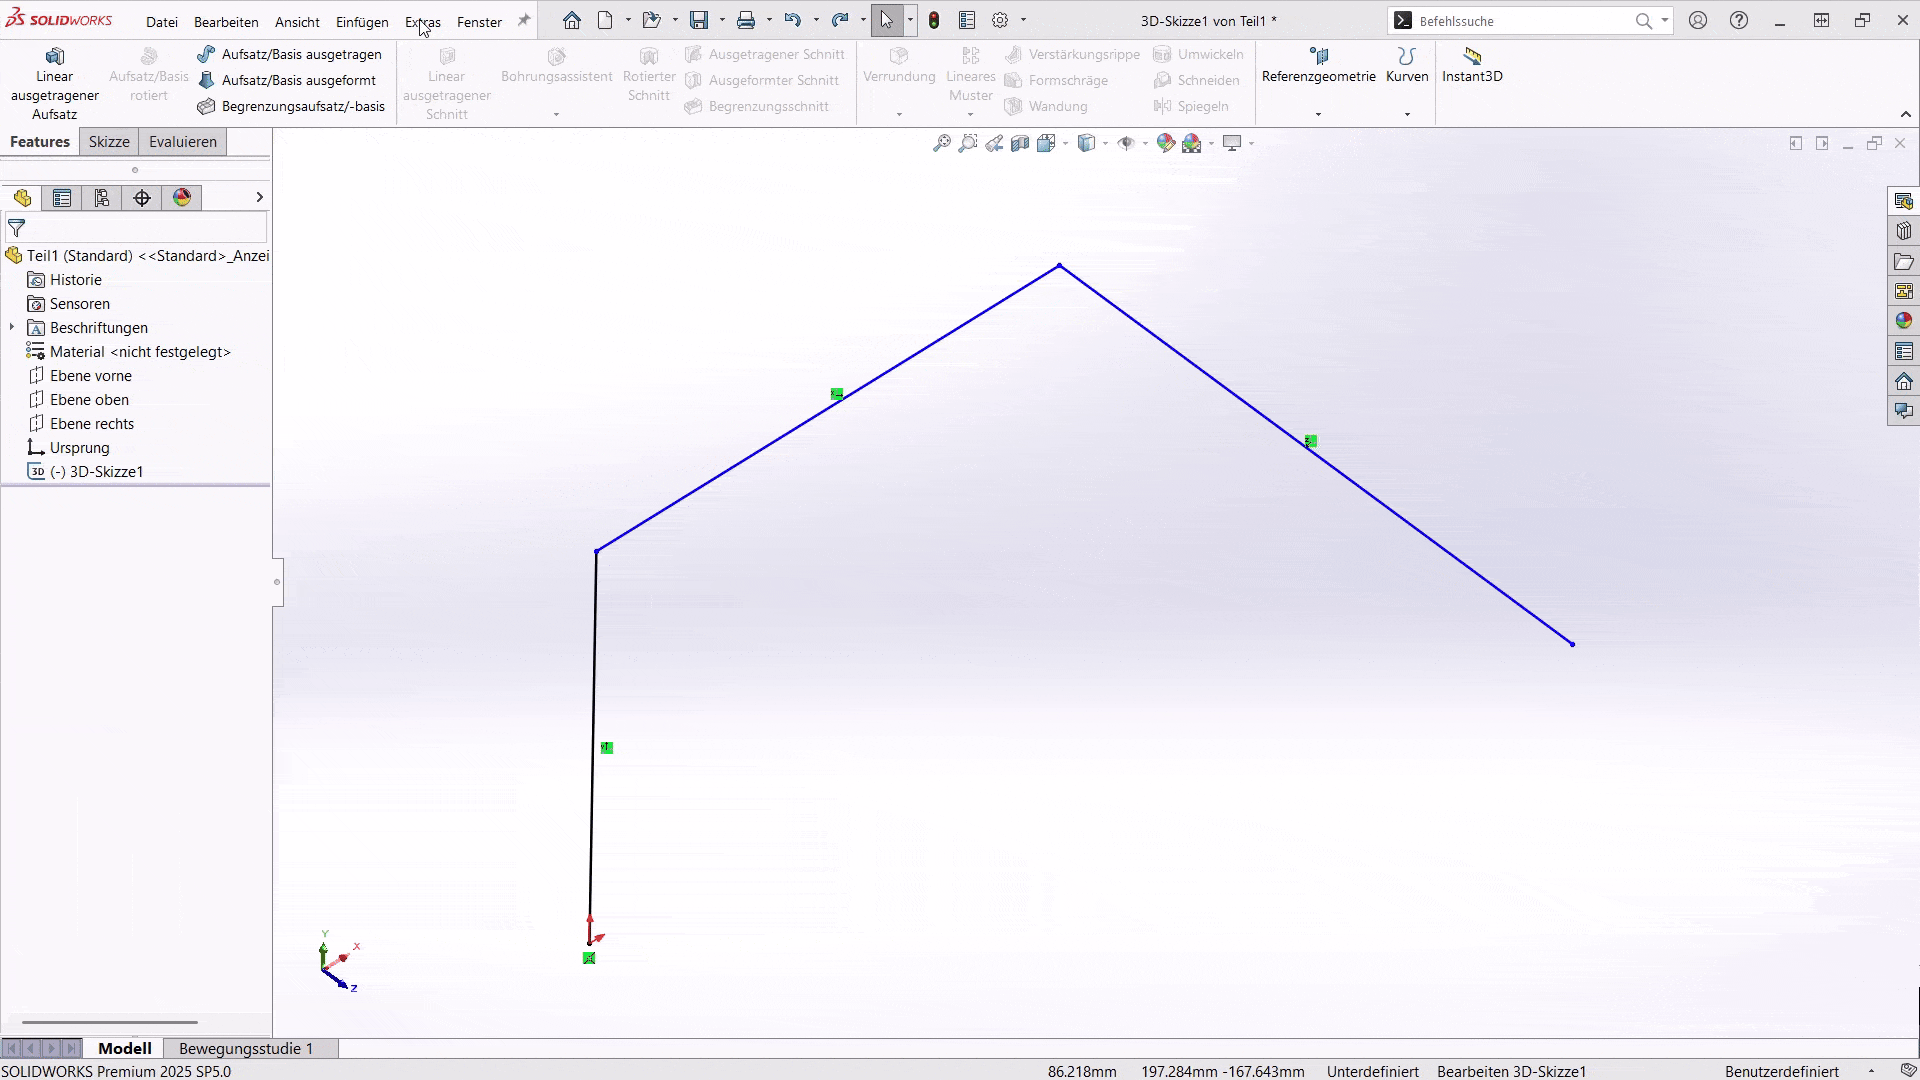Expand the Beschriftungen tree node
Image resolution: width=1920 pixels, height=1080 pixels.
11,327
